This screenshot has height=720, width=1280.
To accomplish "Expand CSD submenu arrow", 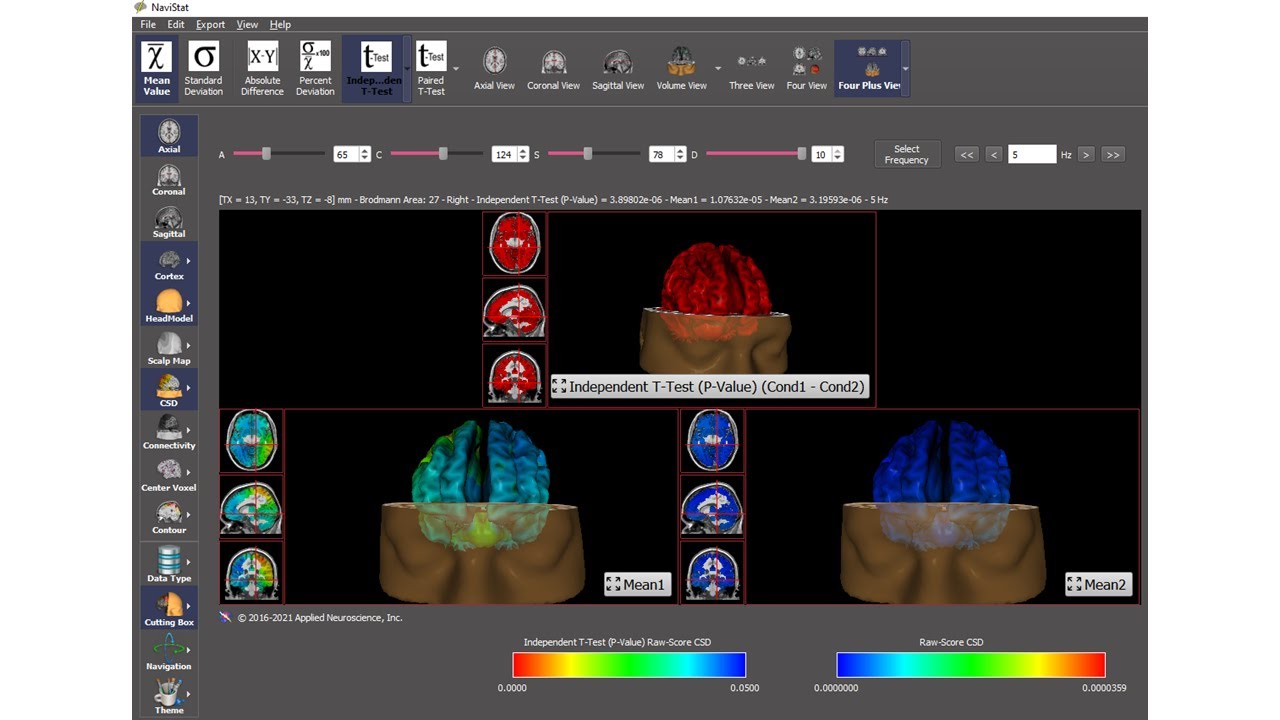I will coord(188,388).
